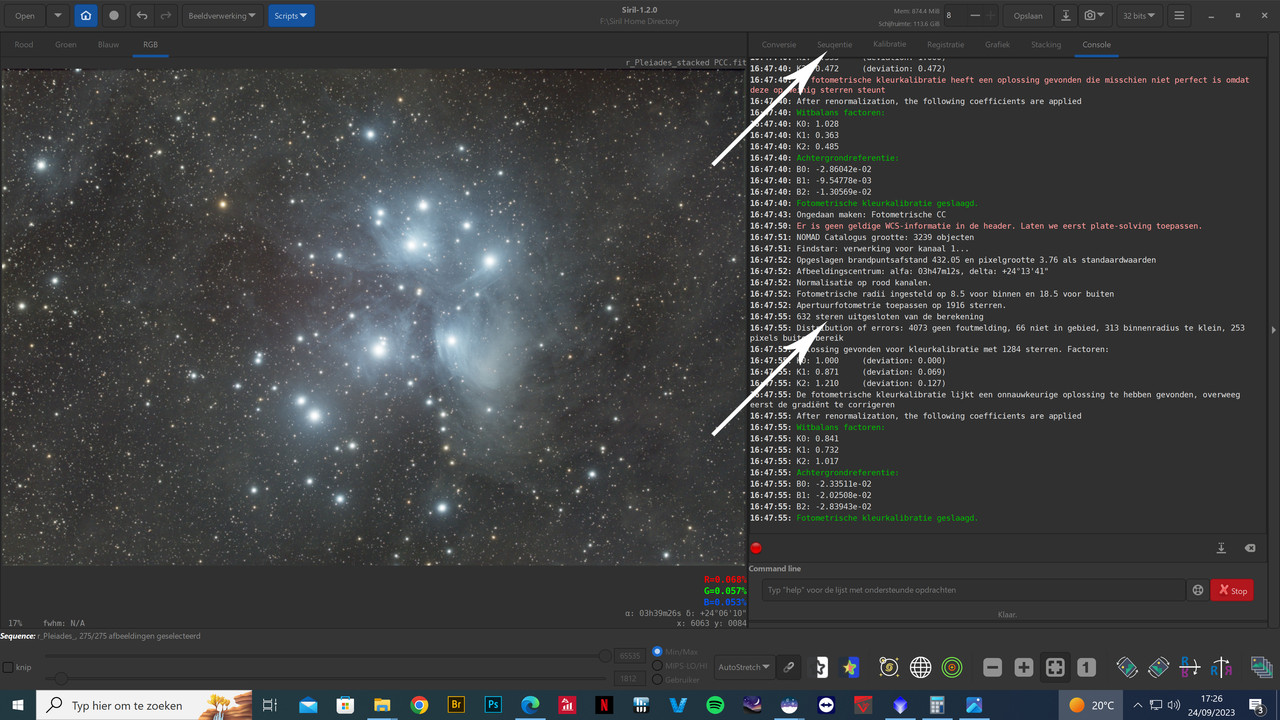Mirror the image horizontally
1280x720 pixels.
pyautogui.click(x=1221, y=667)
